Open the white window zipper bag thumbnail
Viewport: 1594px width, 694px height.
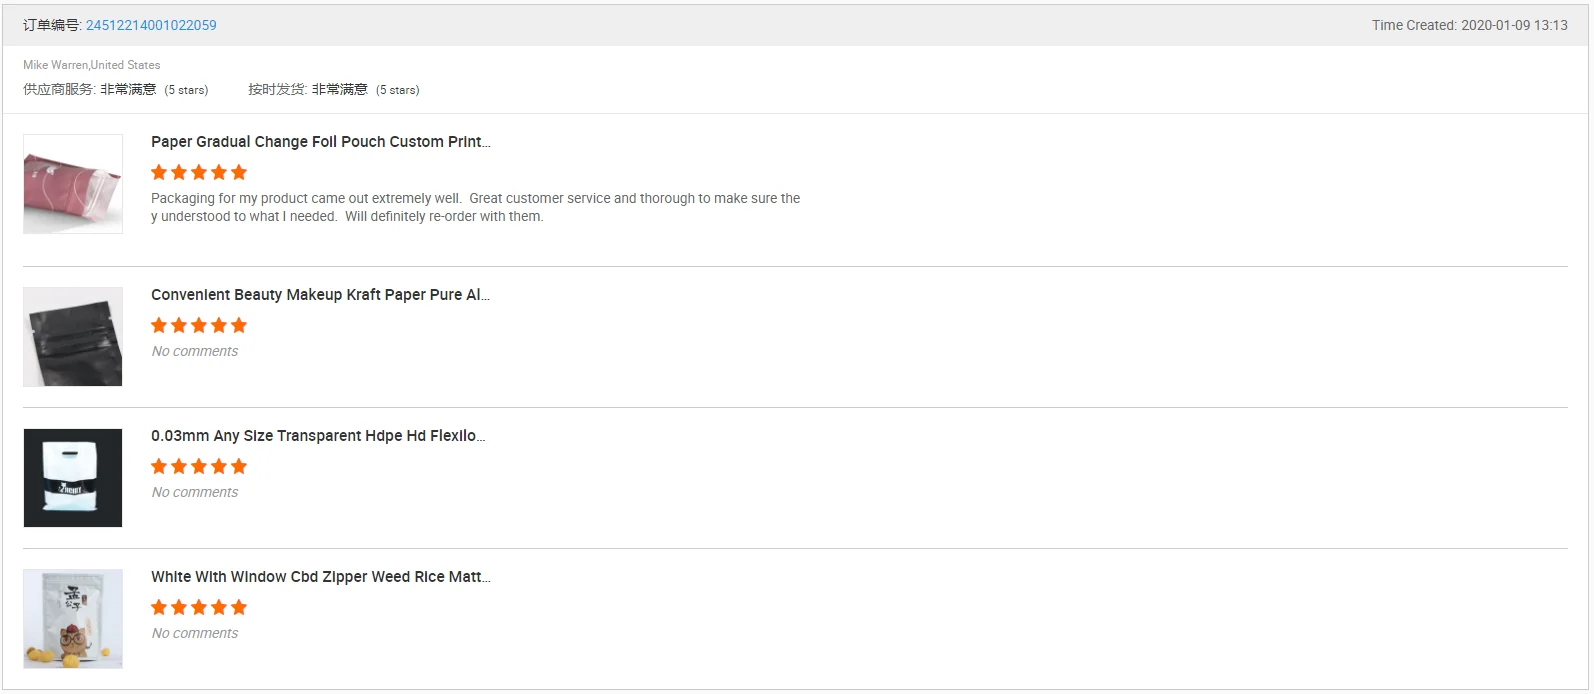pyautogui.click(x=73, y=619)
